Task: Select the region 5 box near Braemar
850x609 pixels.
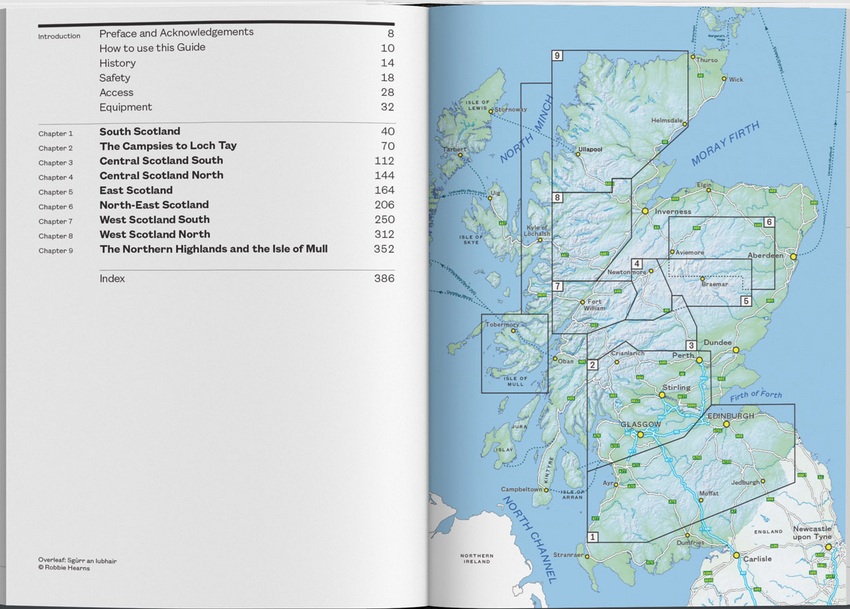Action: (745, 300)
